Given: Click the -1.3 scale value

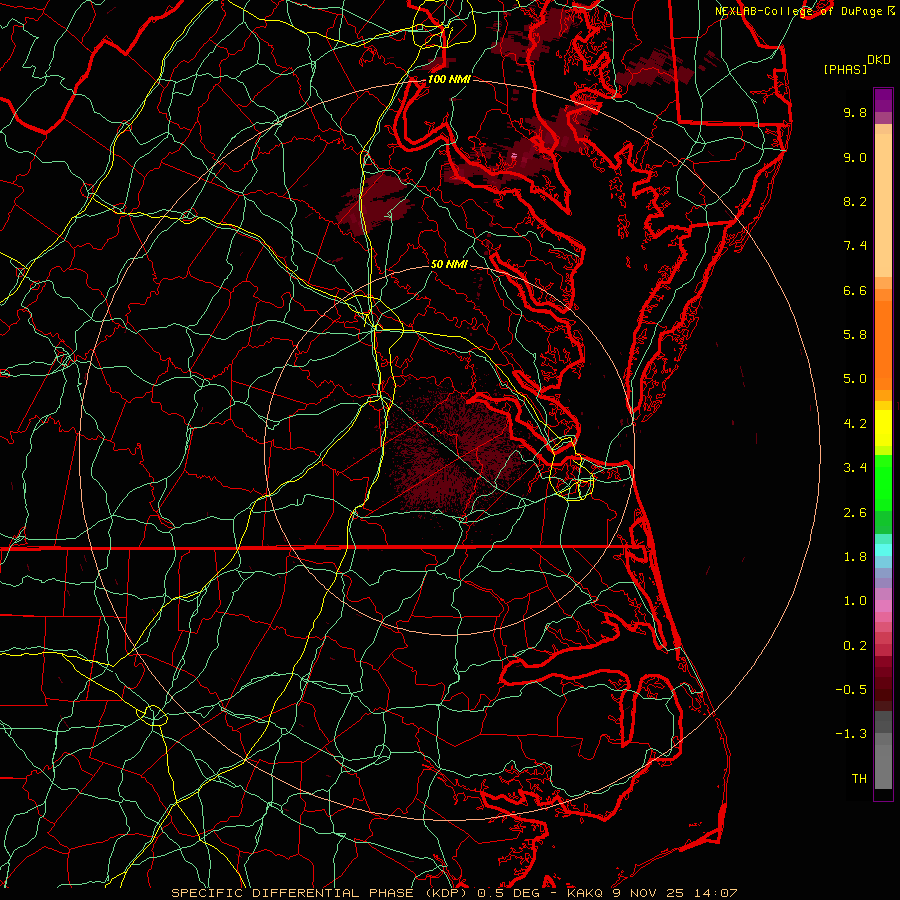Looking at the screenshot, I should tap(851, 734).
